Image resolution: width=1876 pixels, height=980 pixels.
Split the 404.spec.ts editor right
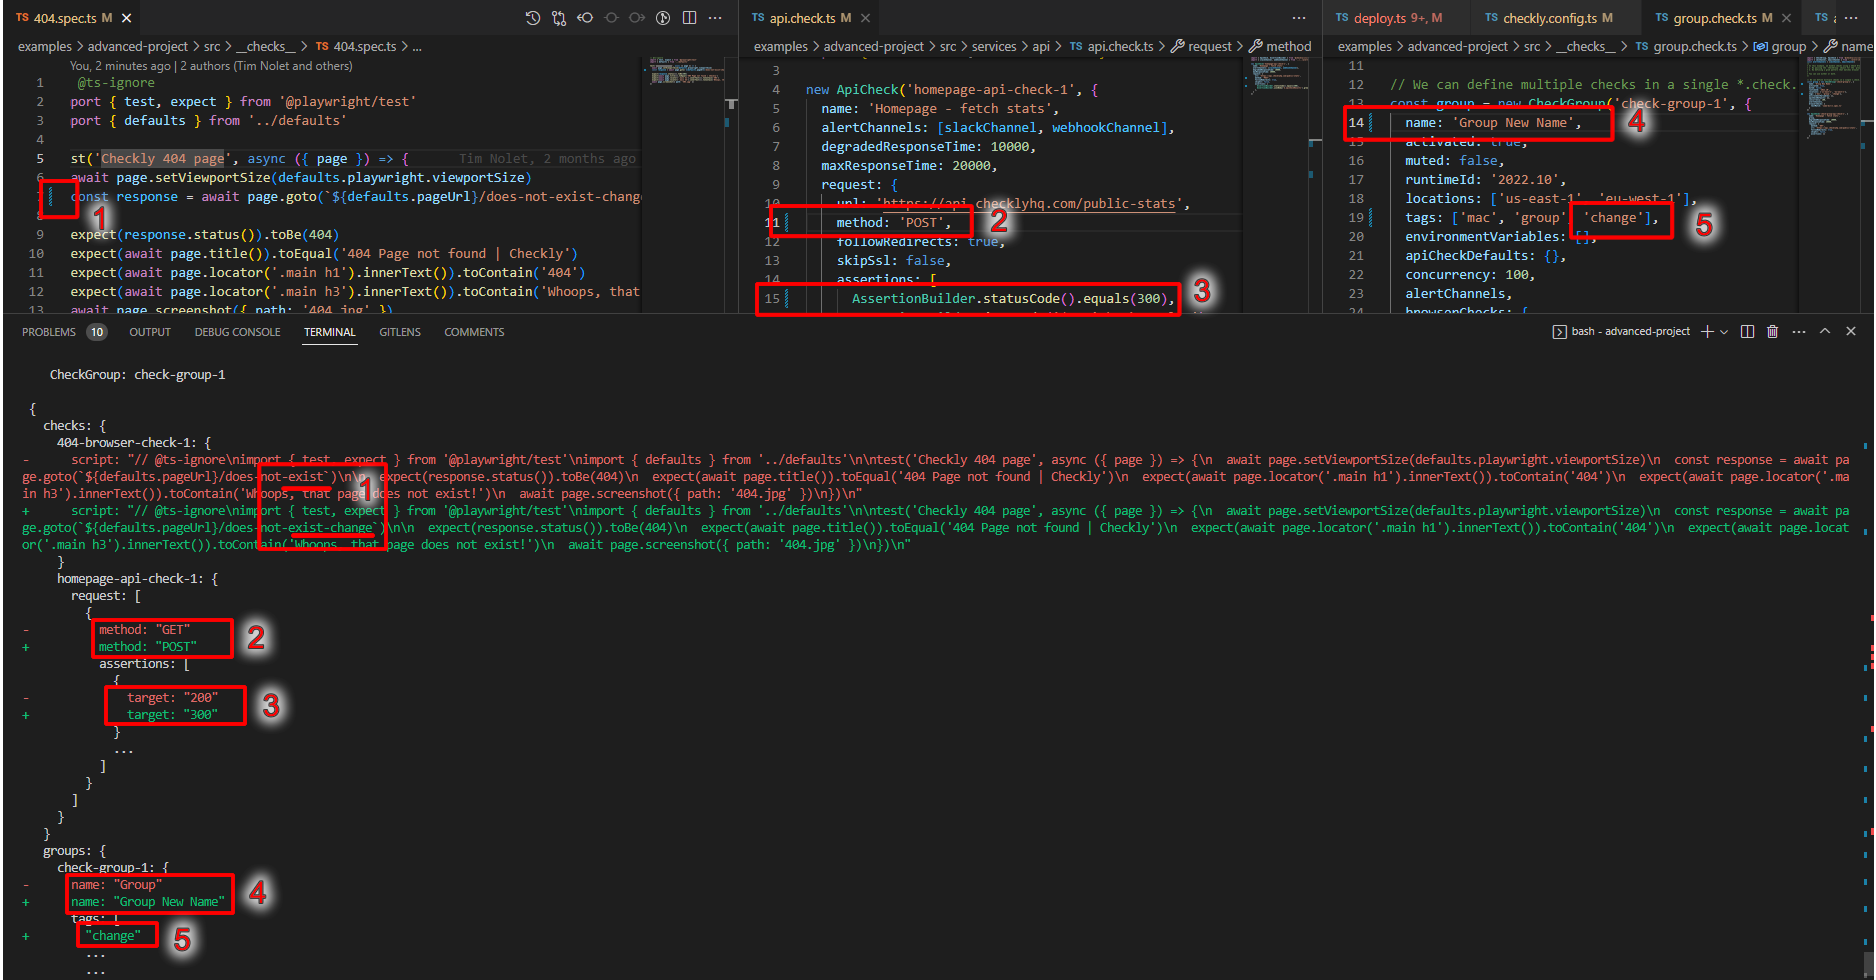(x=689, y=18)
